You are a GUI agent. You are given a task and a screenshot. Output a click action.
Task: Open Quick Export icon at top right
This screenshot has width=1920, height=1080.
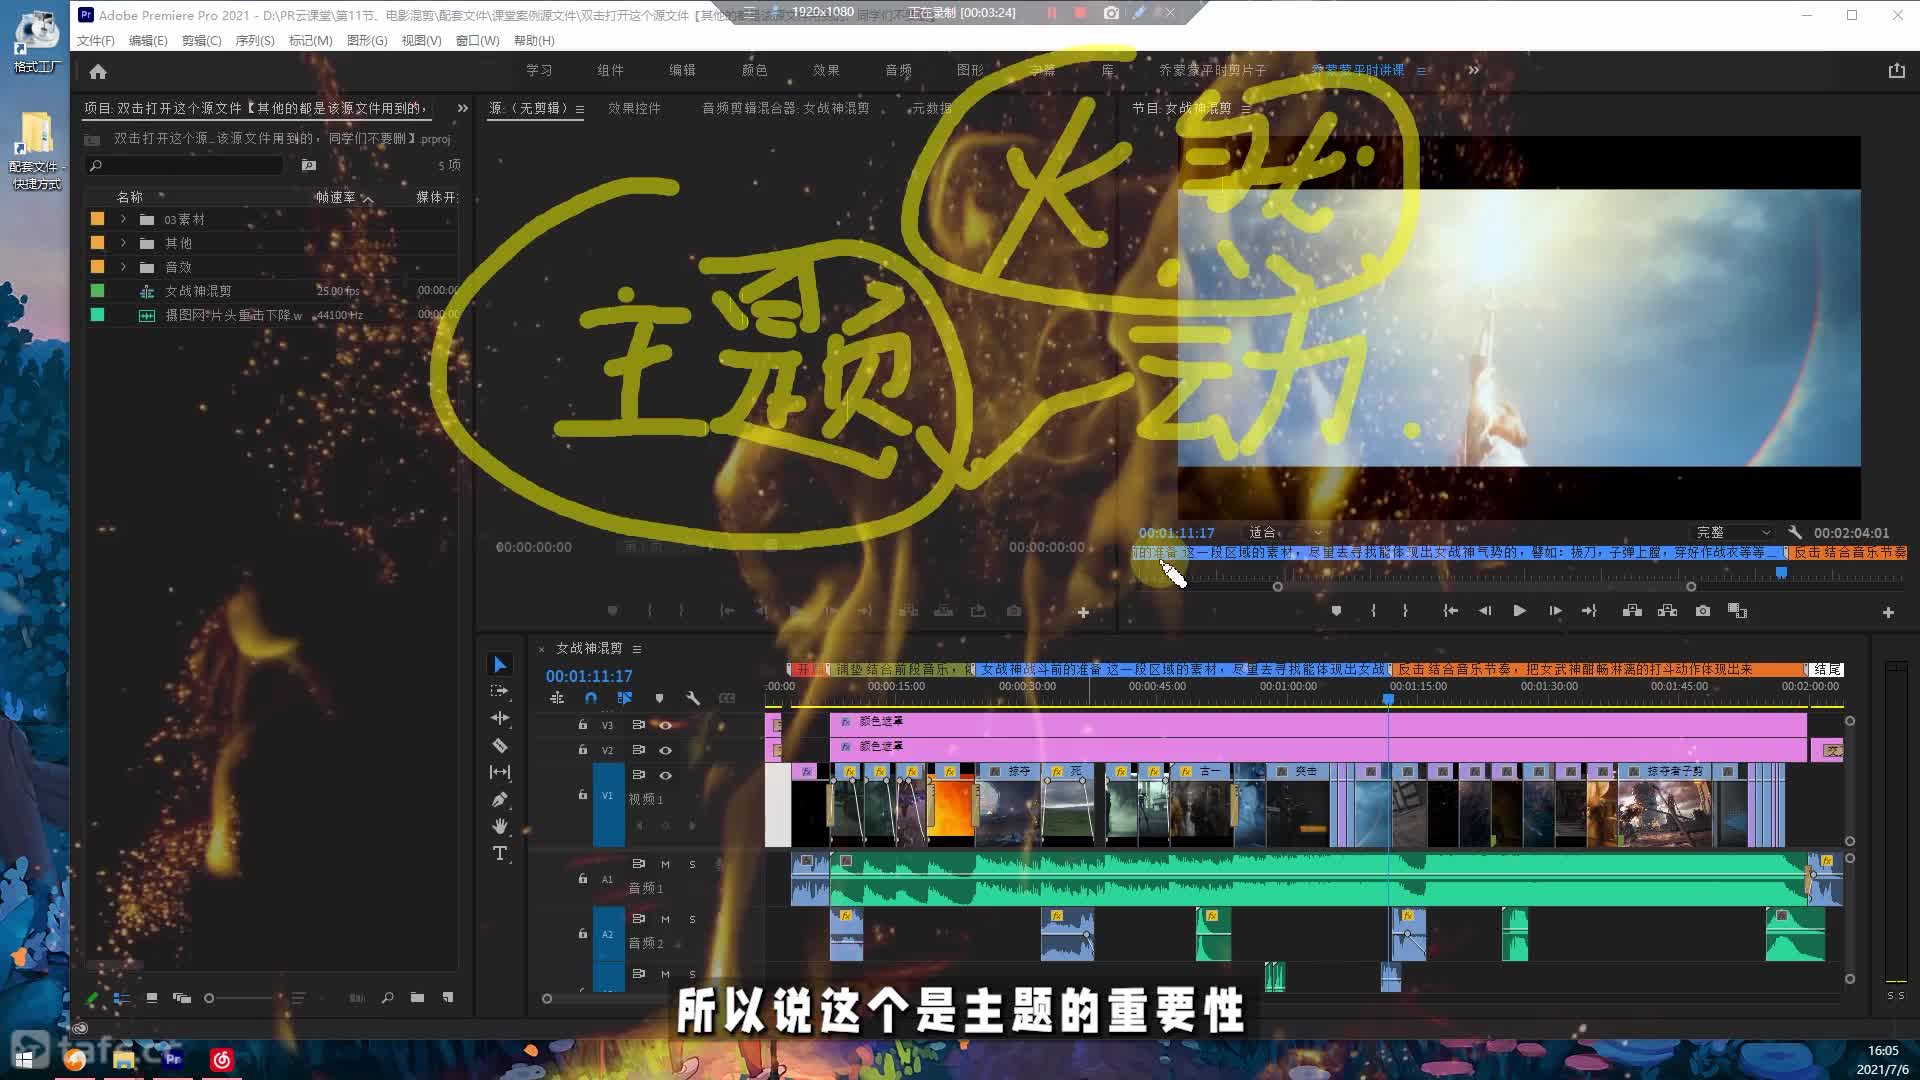1896,70
